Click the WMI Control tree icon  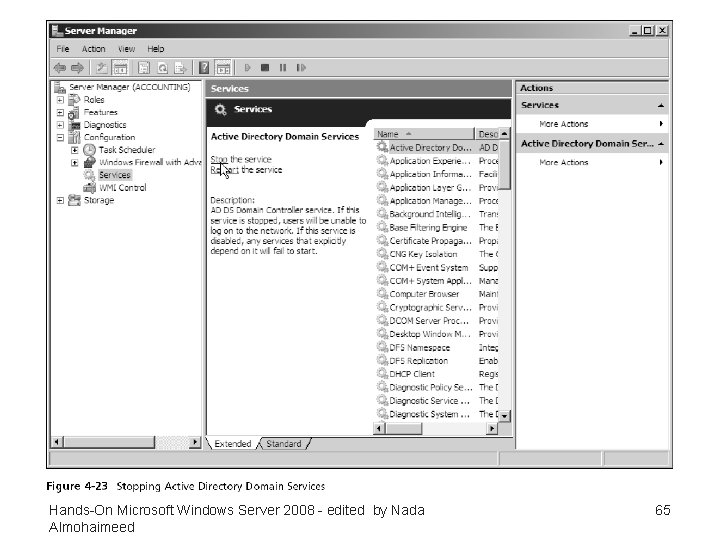click(89, 187)
